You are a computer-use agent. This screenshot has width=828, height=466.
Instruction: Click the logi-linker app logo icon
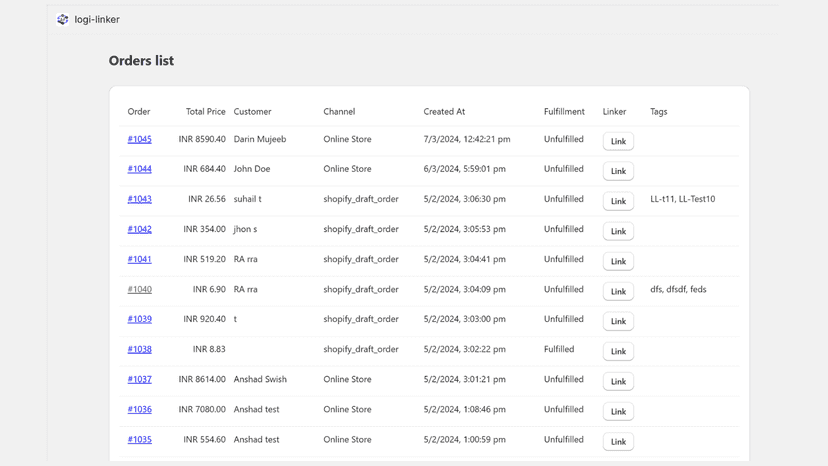[x=63, y=20]
